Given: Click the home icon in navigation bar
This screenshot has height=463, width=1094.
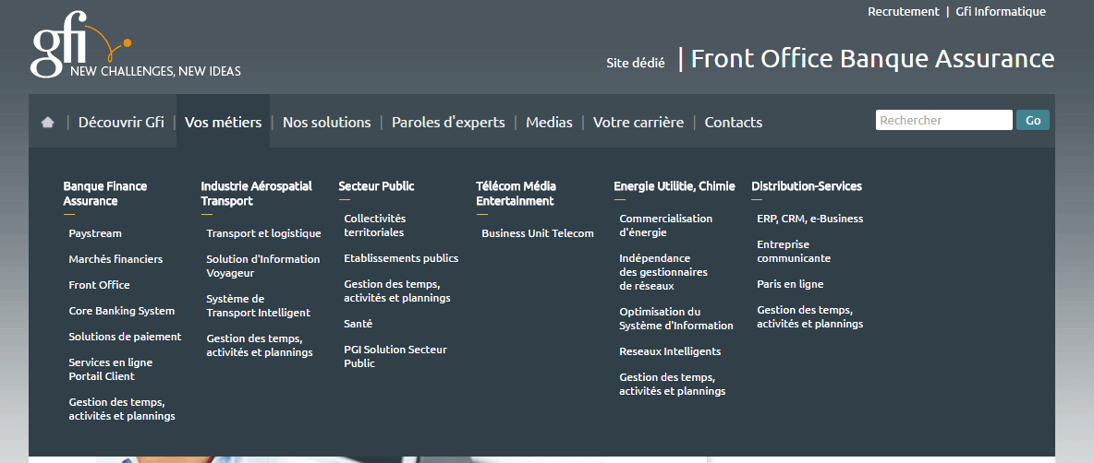Looking at the screenshot, I should point(47,122).
